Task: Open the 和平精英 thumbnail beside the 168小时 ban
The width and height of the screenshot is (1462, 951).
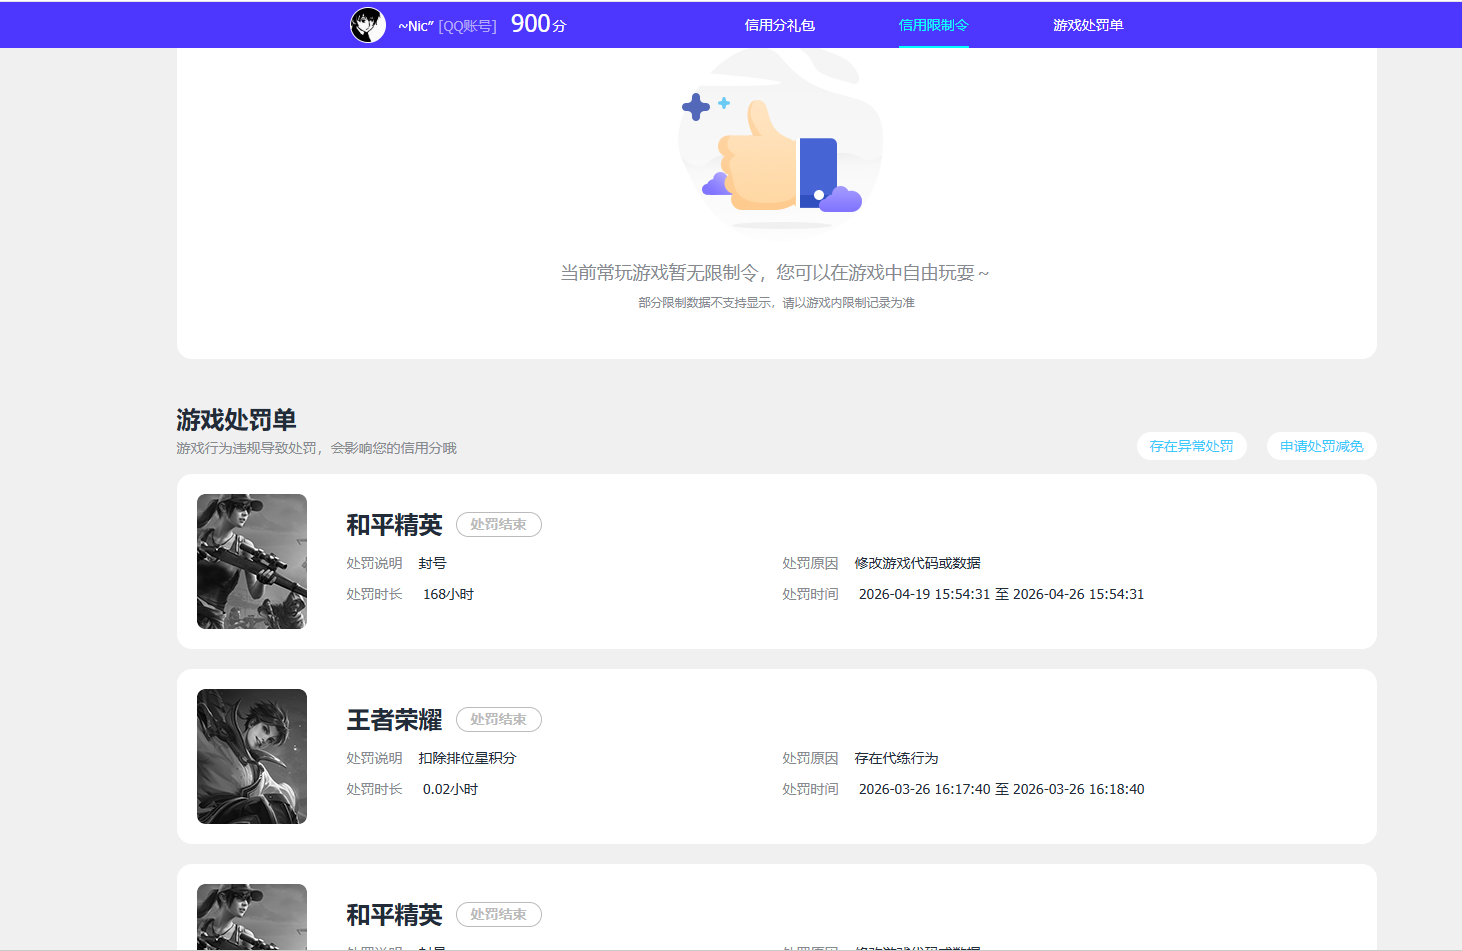Action: coord(252,561)
